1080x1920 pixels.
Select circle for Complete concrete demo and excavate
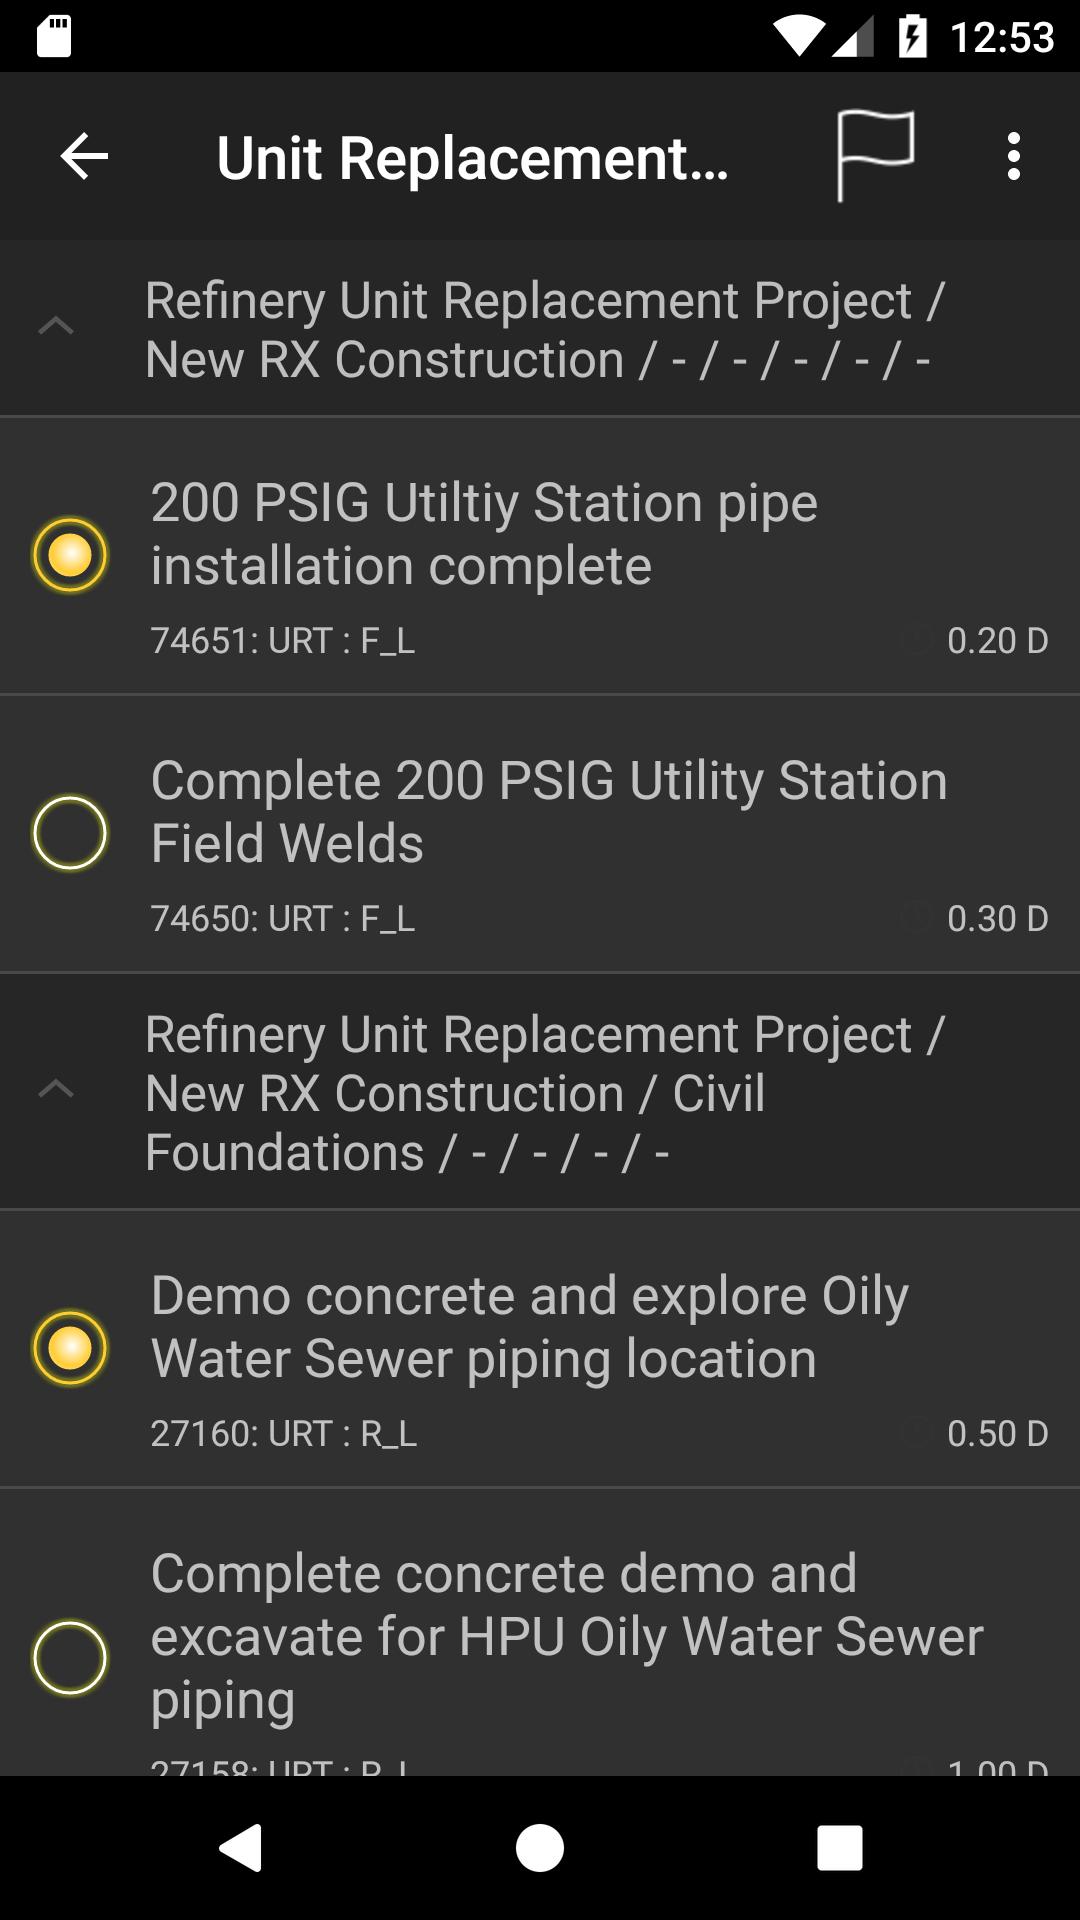pos(70,1658)
